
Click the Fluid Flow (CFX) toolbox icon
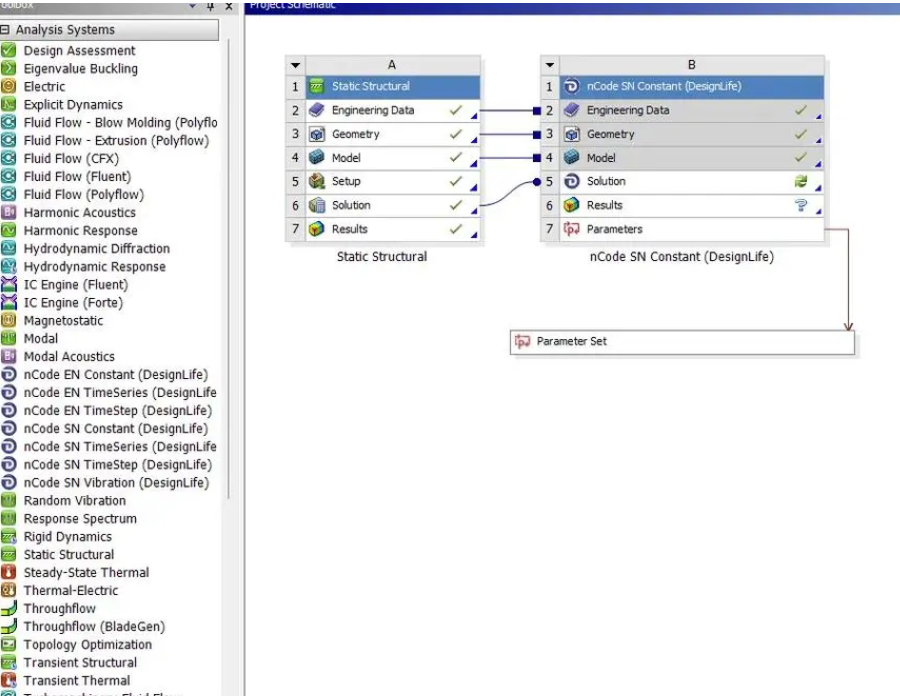[9, 158]
